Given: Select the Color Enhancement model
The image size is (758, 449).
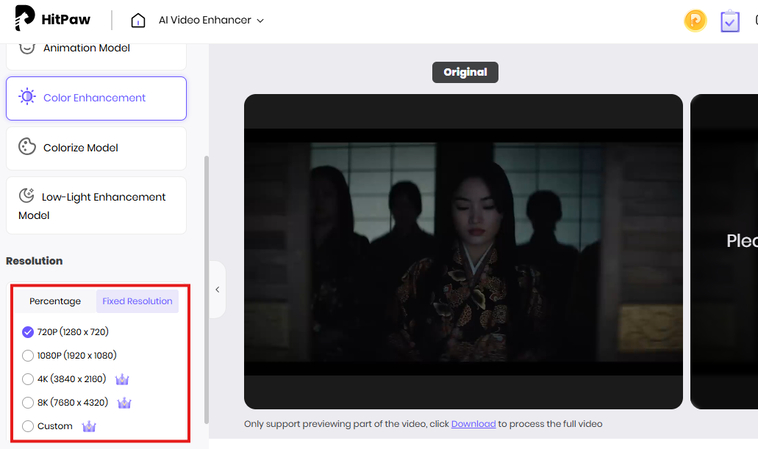Looking at the screenshot, I should click(x=96, y=98).
